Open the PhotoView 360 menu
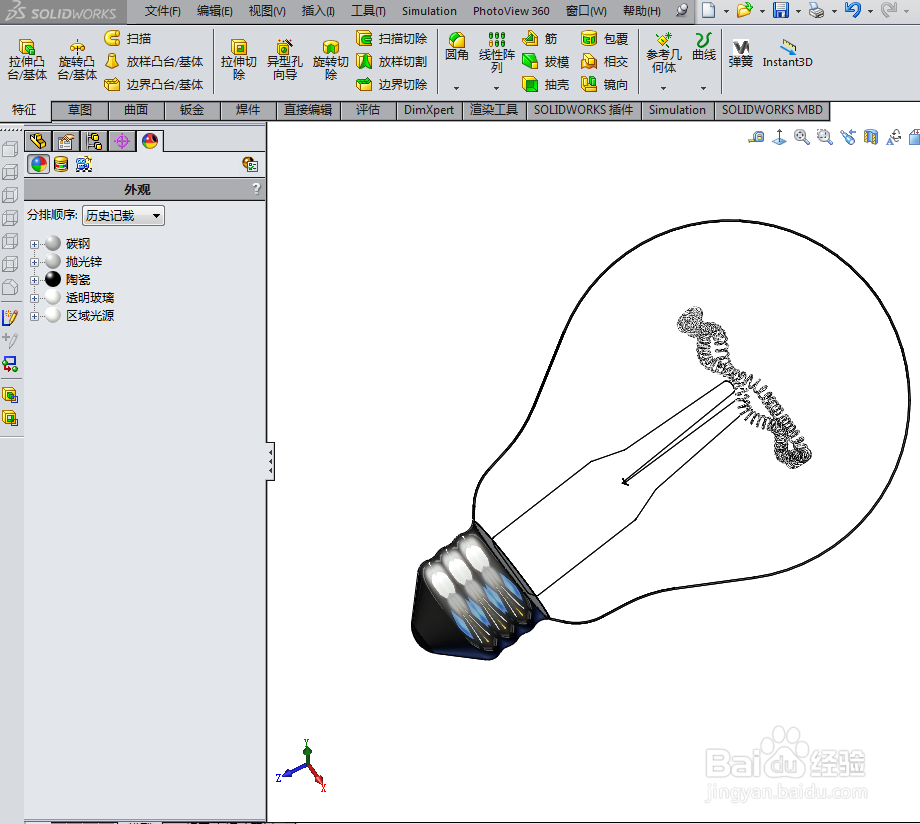The width and height of the screenshot is (920, 824). 511,11
